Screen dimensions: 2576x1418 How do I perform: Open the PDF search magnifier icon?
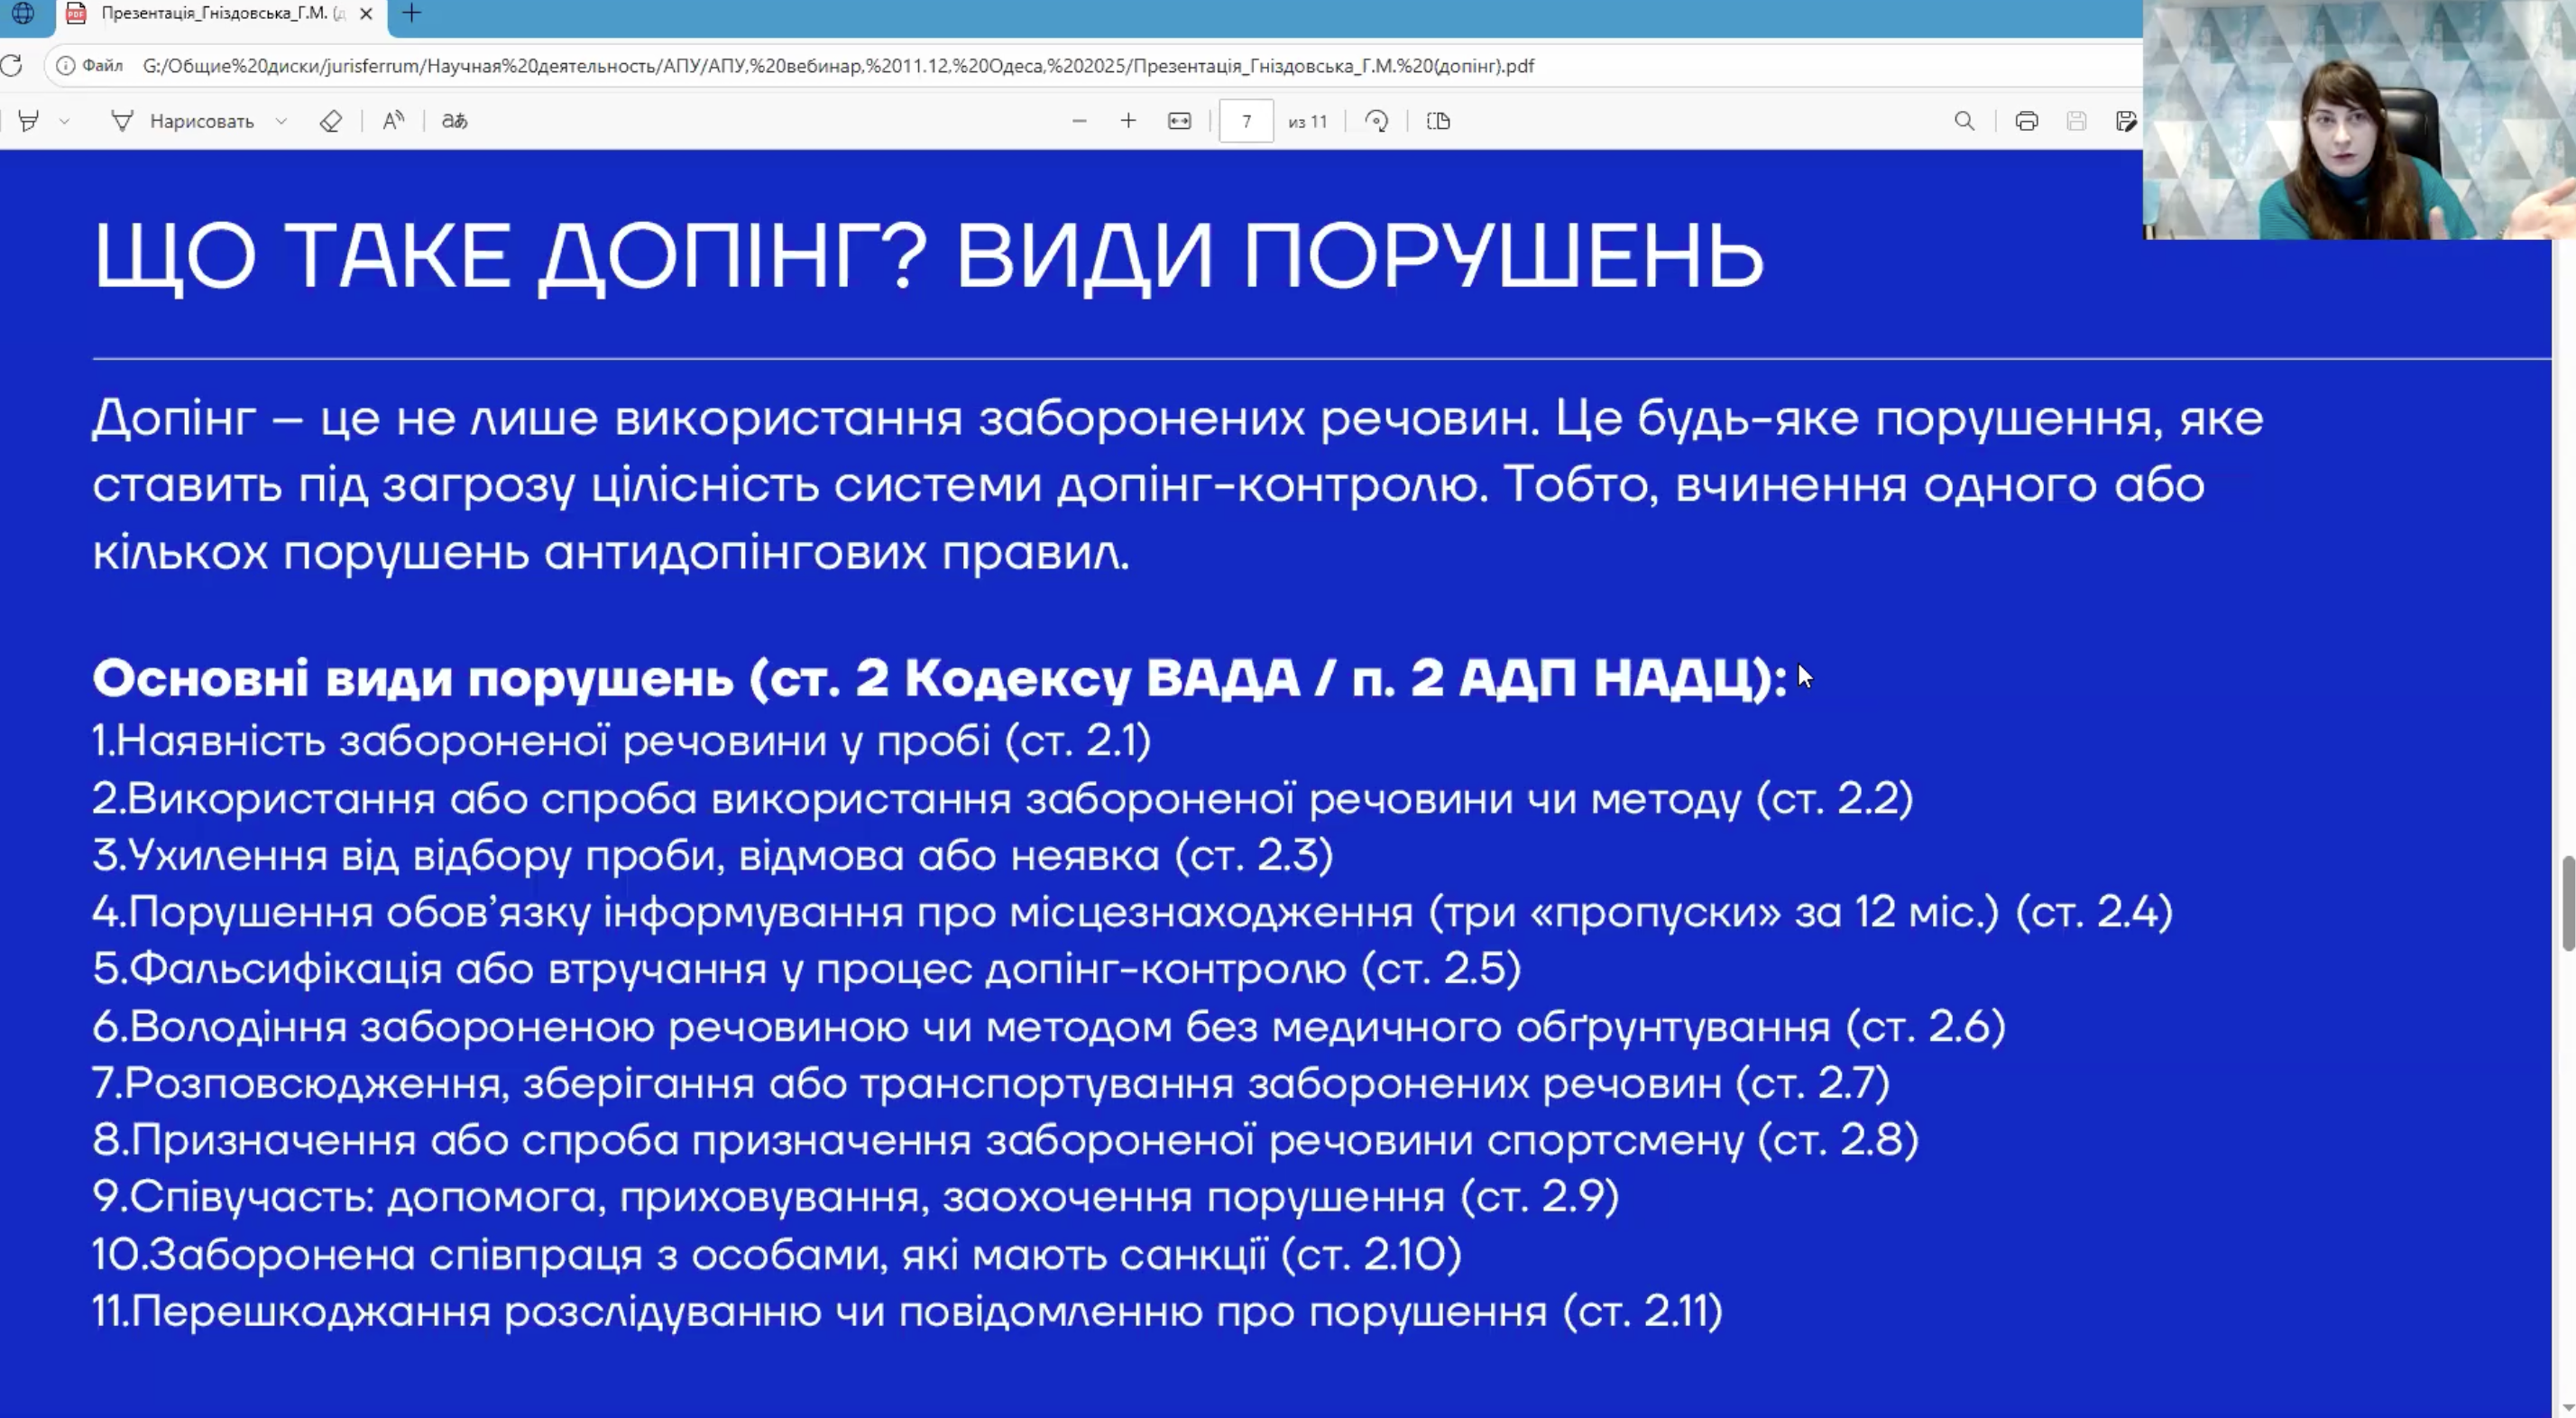coord(1964,121)
